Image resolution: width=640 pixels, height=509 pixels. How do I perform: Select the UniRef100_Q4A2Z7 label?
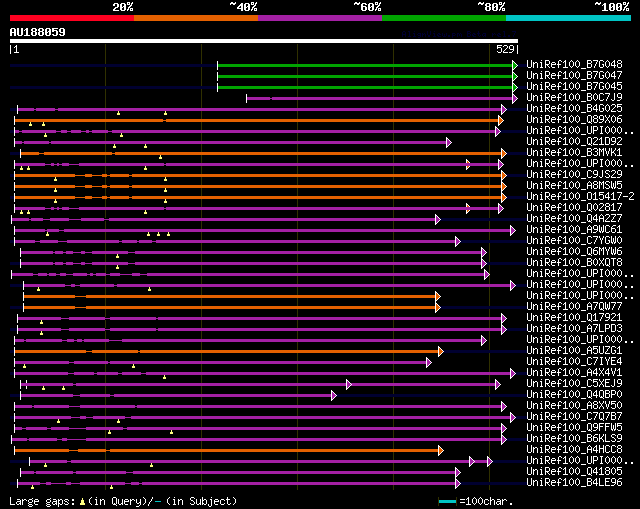click(x=574, y=219)
